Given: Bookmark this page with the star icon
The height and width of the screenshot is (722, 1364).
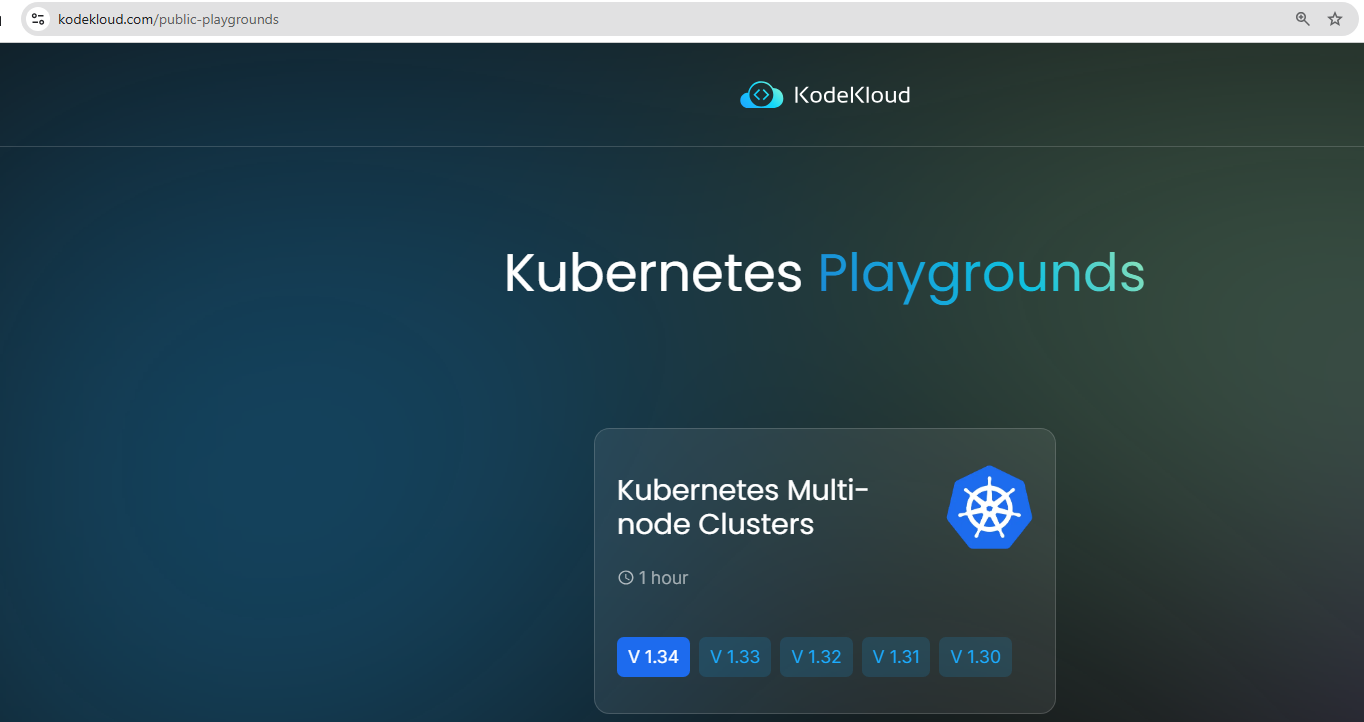Looking at the screenshot, I should [1334, 19].
